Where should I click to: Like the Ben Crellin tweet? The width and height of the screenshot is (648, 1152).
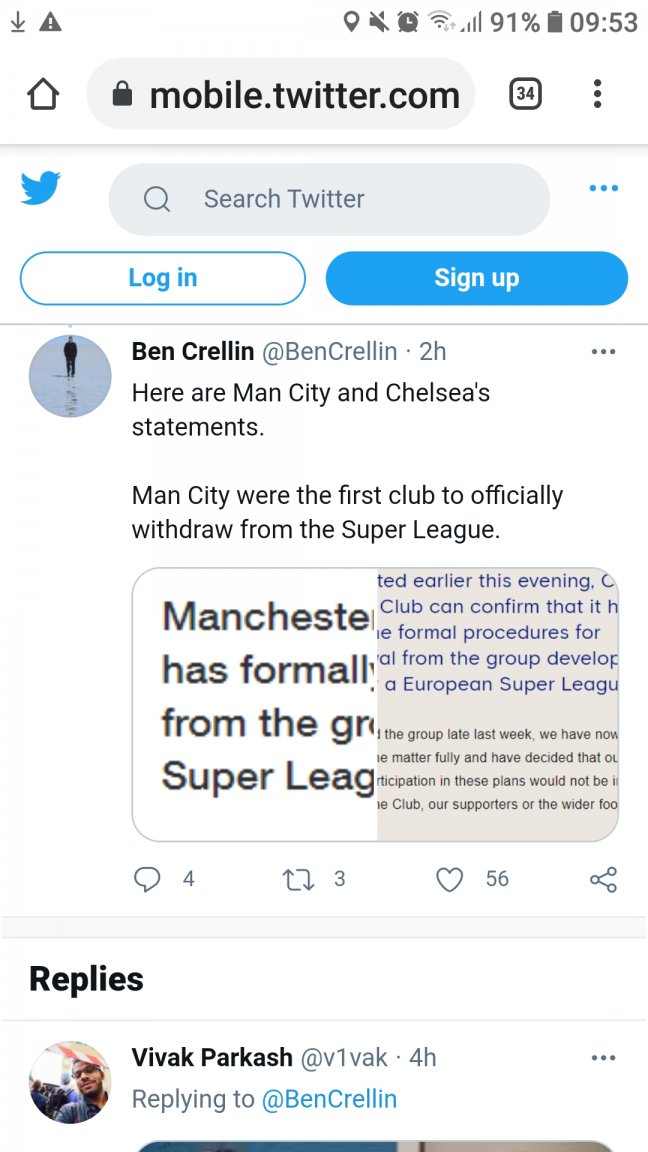click(x=450, y=879)
